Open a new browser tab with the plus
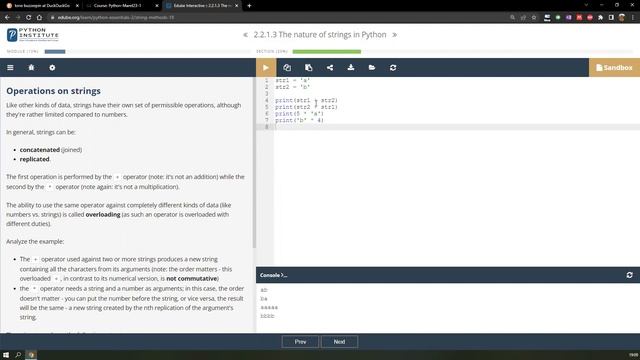This screenshot has width=640, height=360. (249, 6)
